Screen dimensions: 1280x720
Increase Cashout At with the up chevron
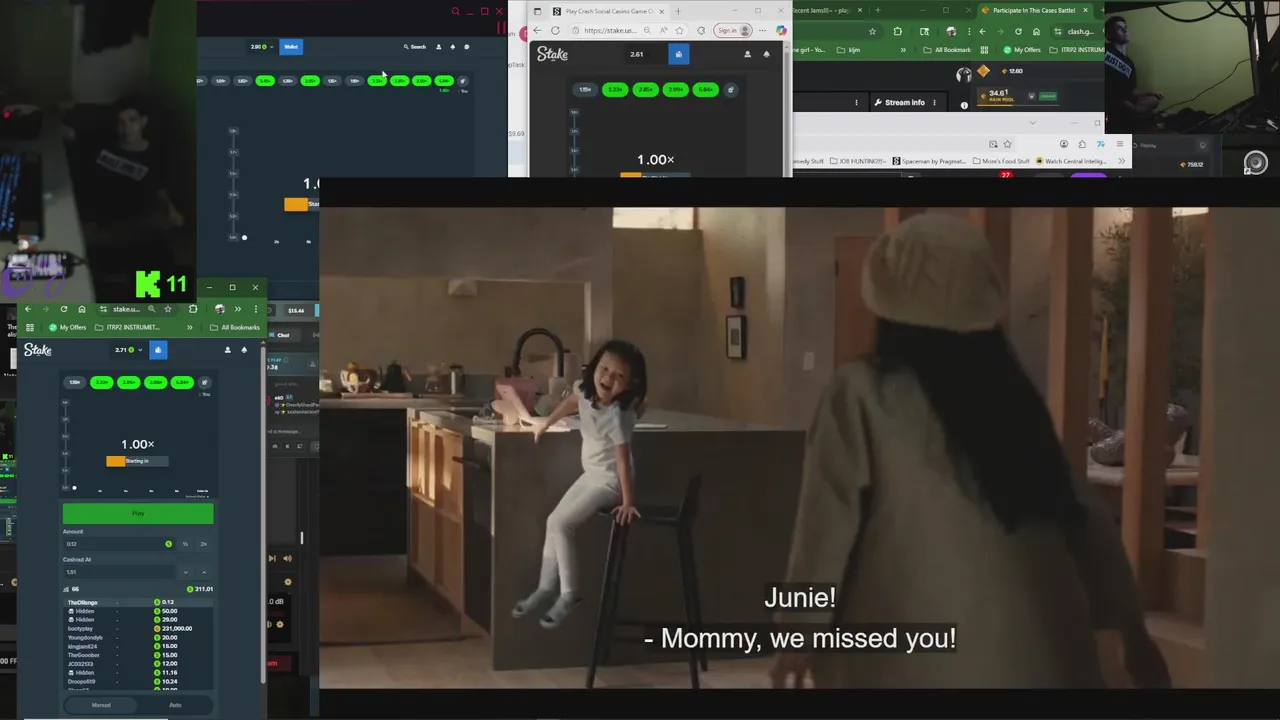tap(203, 572)
